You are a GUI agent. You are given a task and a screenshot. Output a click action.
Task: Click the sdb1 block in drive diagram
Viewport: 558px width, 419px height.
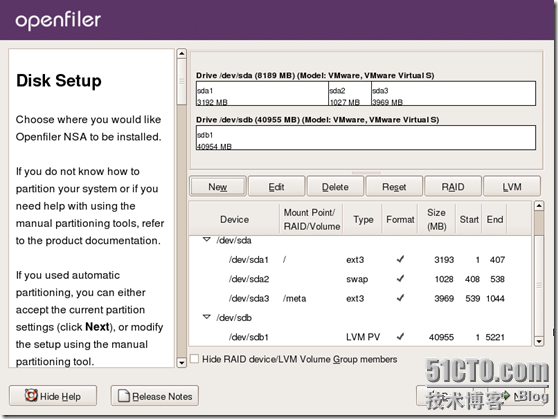(x=366, y=137)
